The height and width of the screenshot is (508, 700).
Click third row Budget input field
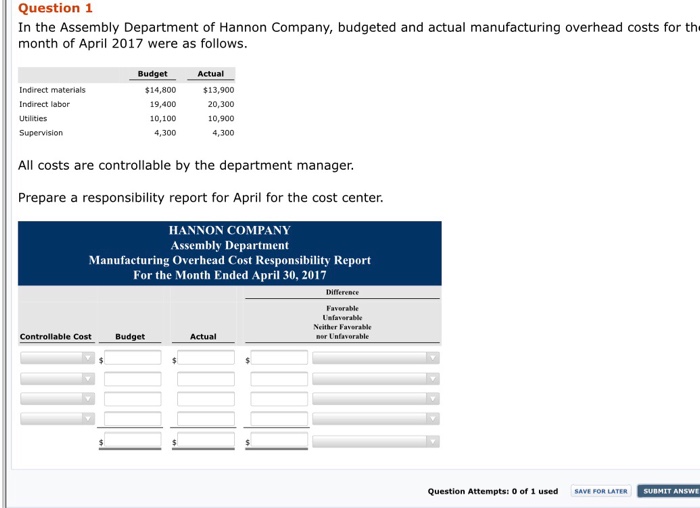pos(133,398)
